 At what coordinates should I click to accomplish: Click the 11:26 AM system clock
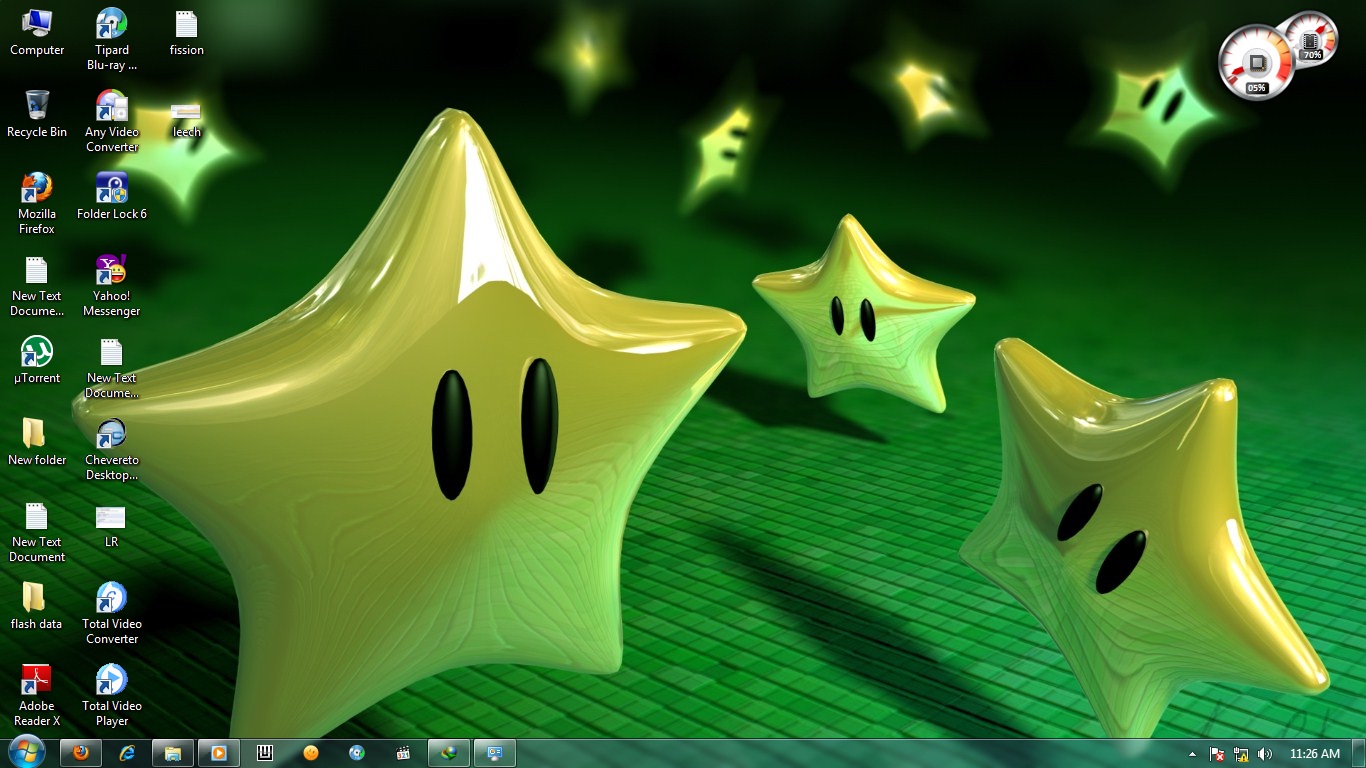(x=1314, y=754)
